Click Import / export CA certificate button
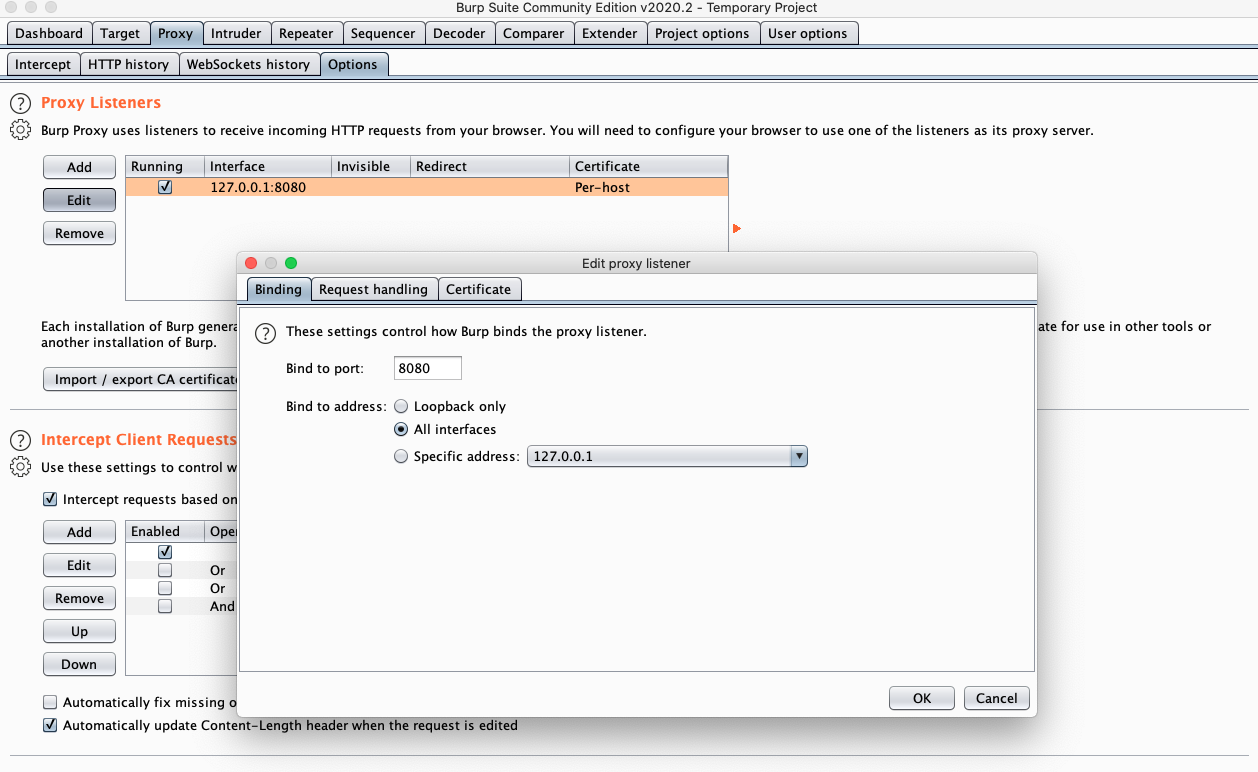This screenshot has height=772, width=1258. click(x=140, y=379)
